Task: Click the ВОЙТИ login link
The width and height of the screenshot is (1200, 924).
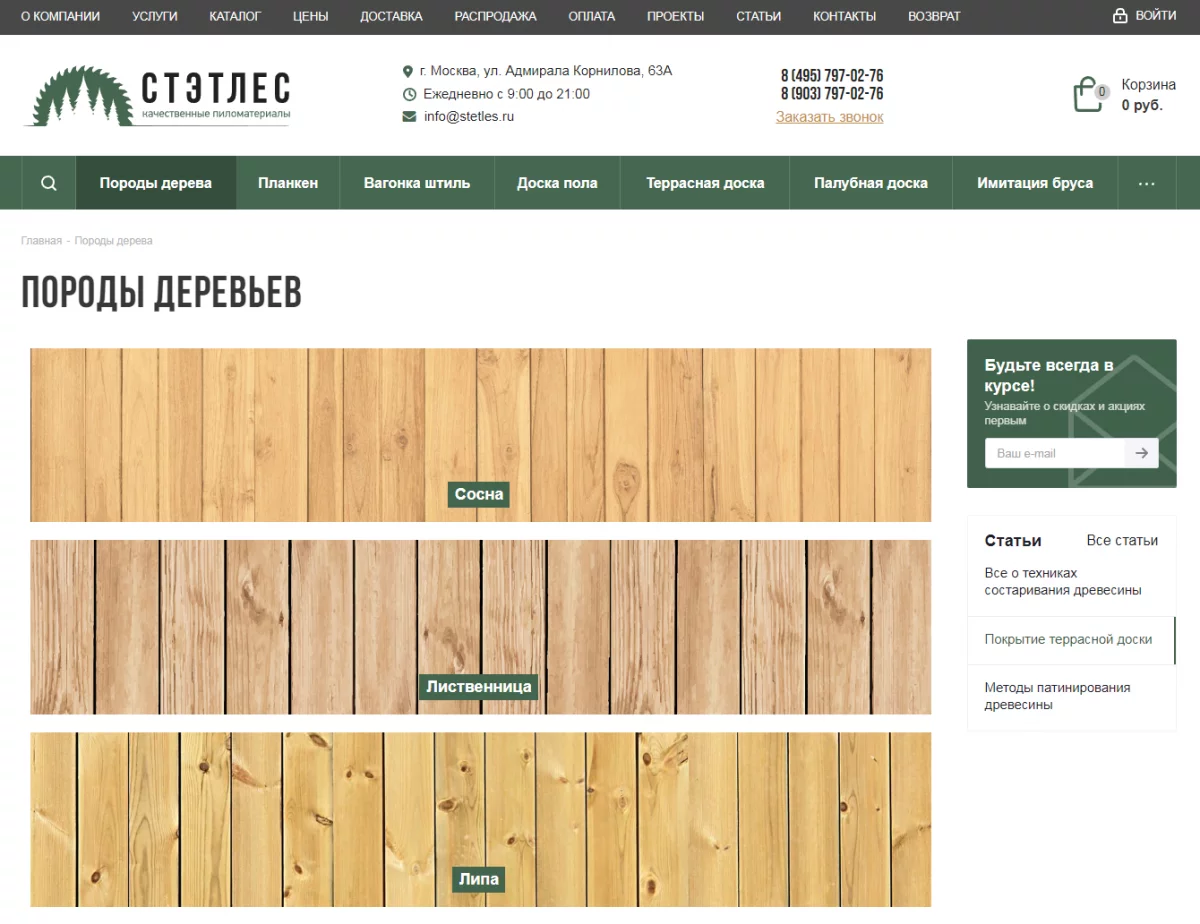Action: pos(1156,16)
